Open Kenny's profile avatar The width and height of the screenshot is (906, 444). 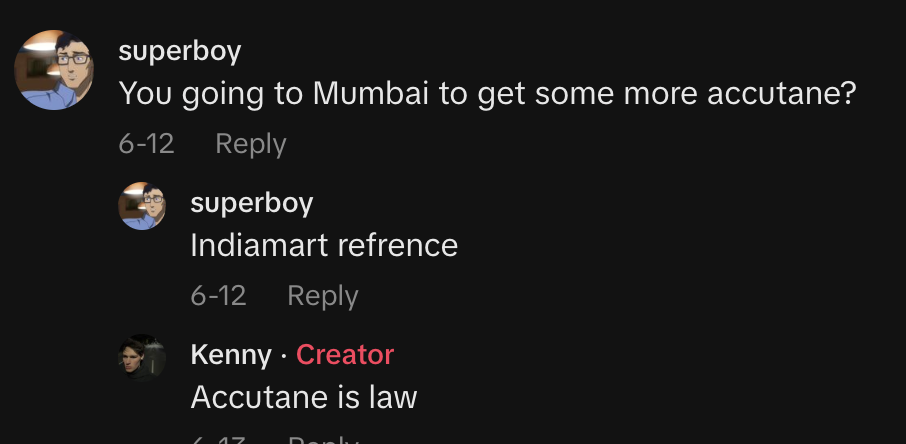coord(142,358)
